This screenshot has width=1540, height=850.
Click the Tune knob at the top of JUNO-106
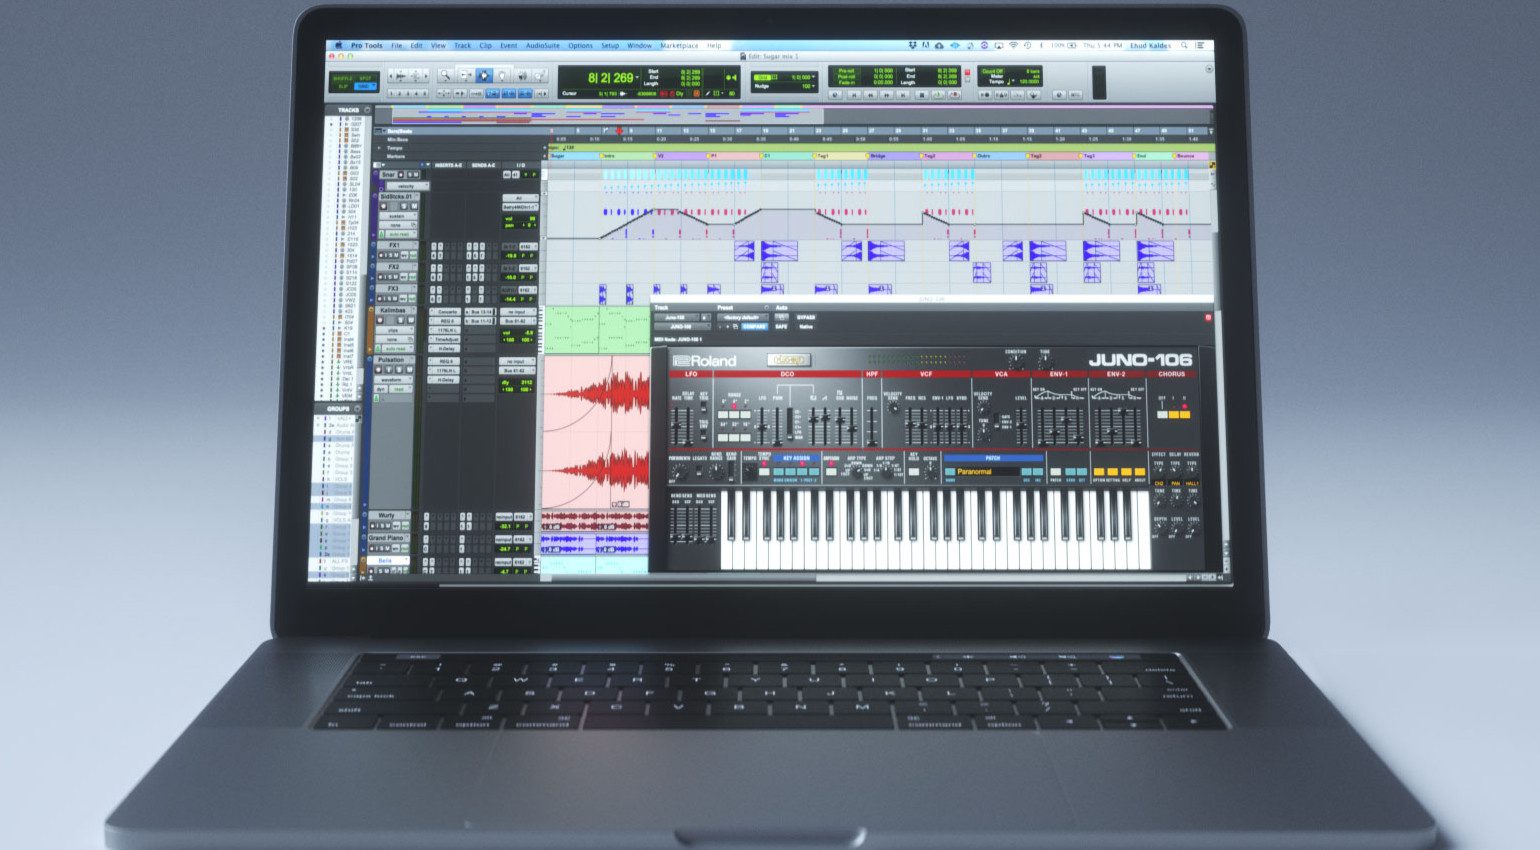(1045, 362)
